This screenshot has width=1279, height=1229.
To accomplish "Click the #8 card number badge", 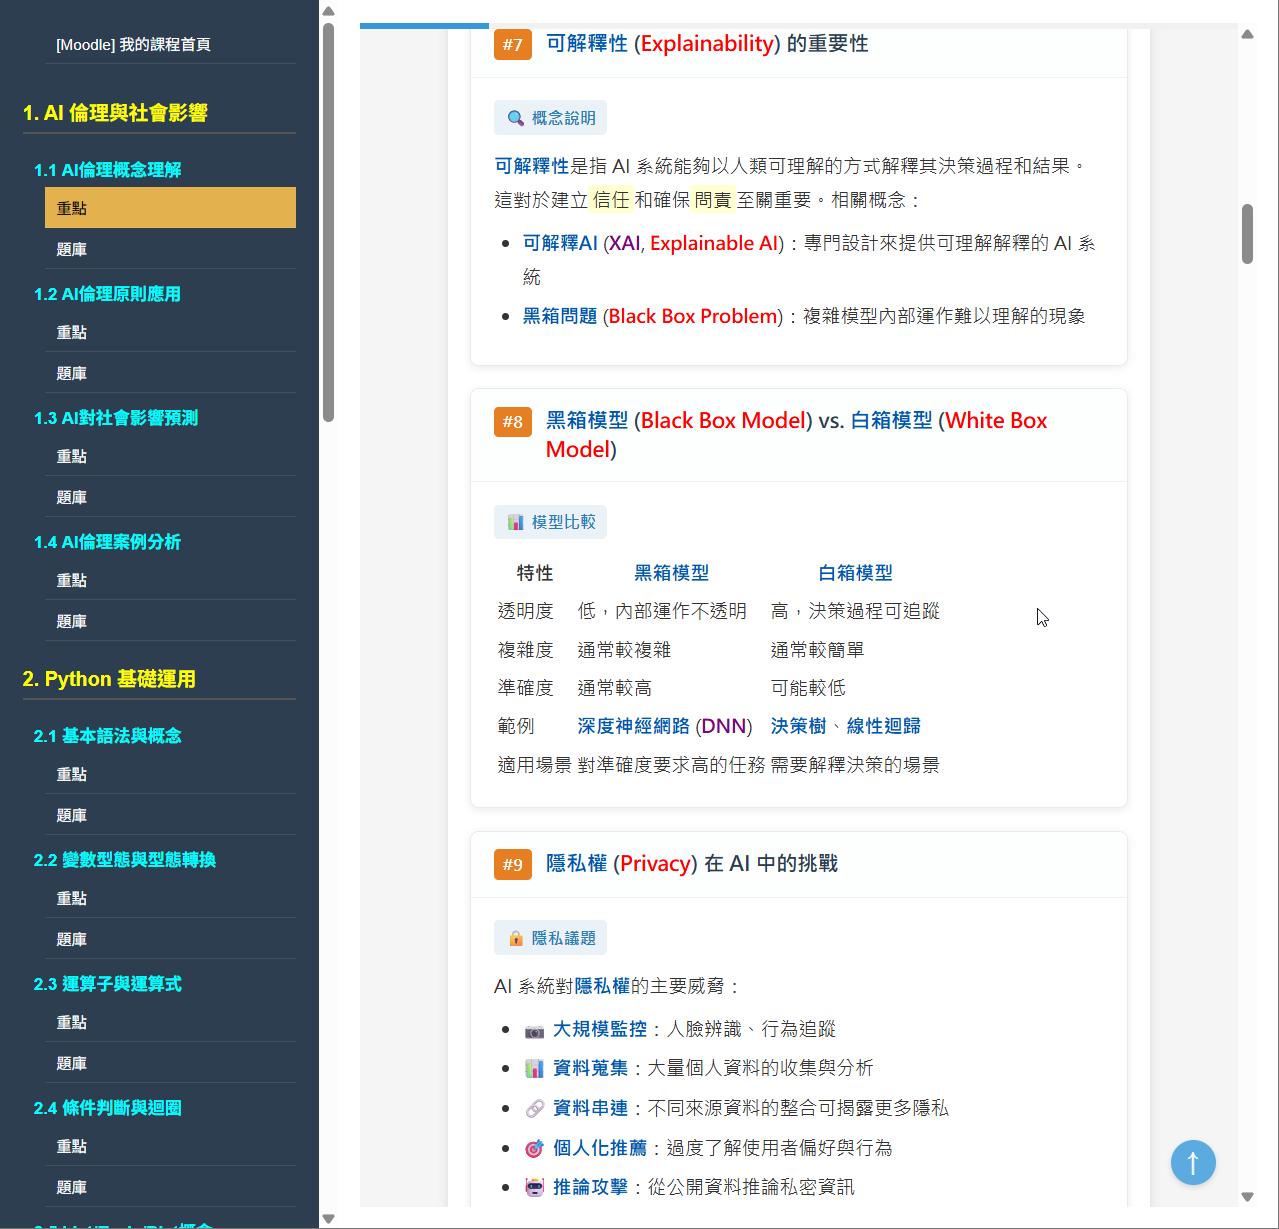I will (513, 421).
